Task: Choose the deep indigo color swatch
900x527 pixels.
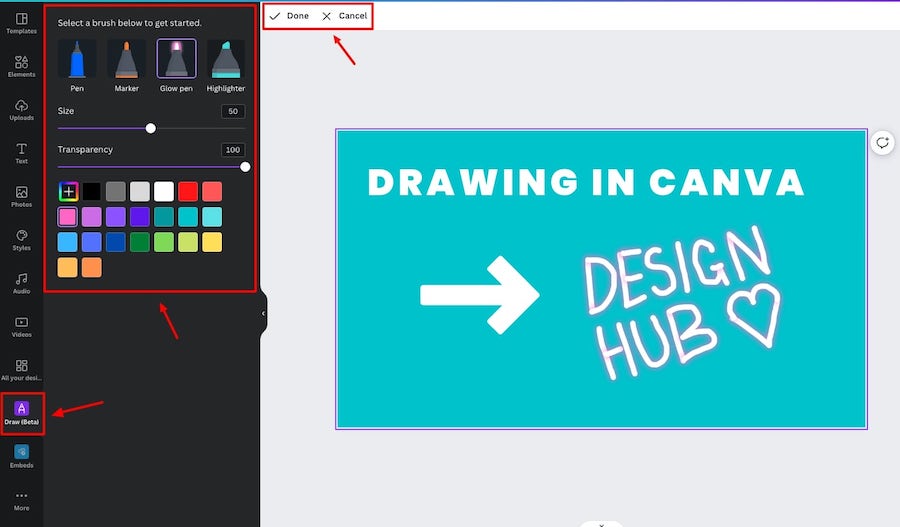Action: pos(139,217)
